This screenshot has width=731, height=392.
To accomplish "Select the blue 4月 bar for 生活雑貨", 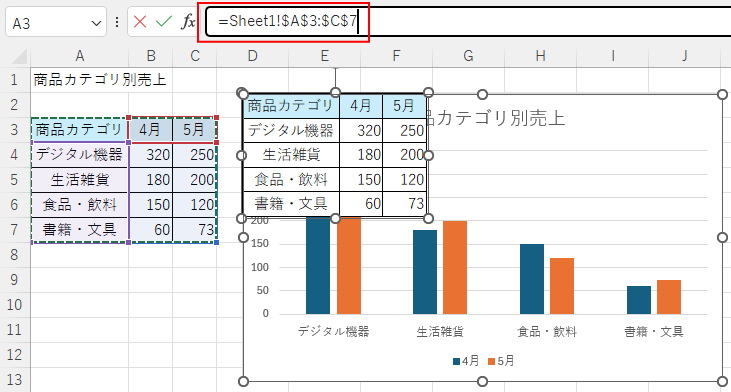I will coord(425,272).
